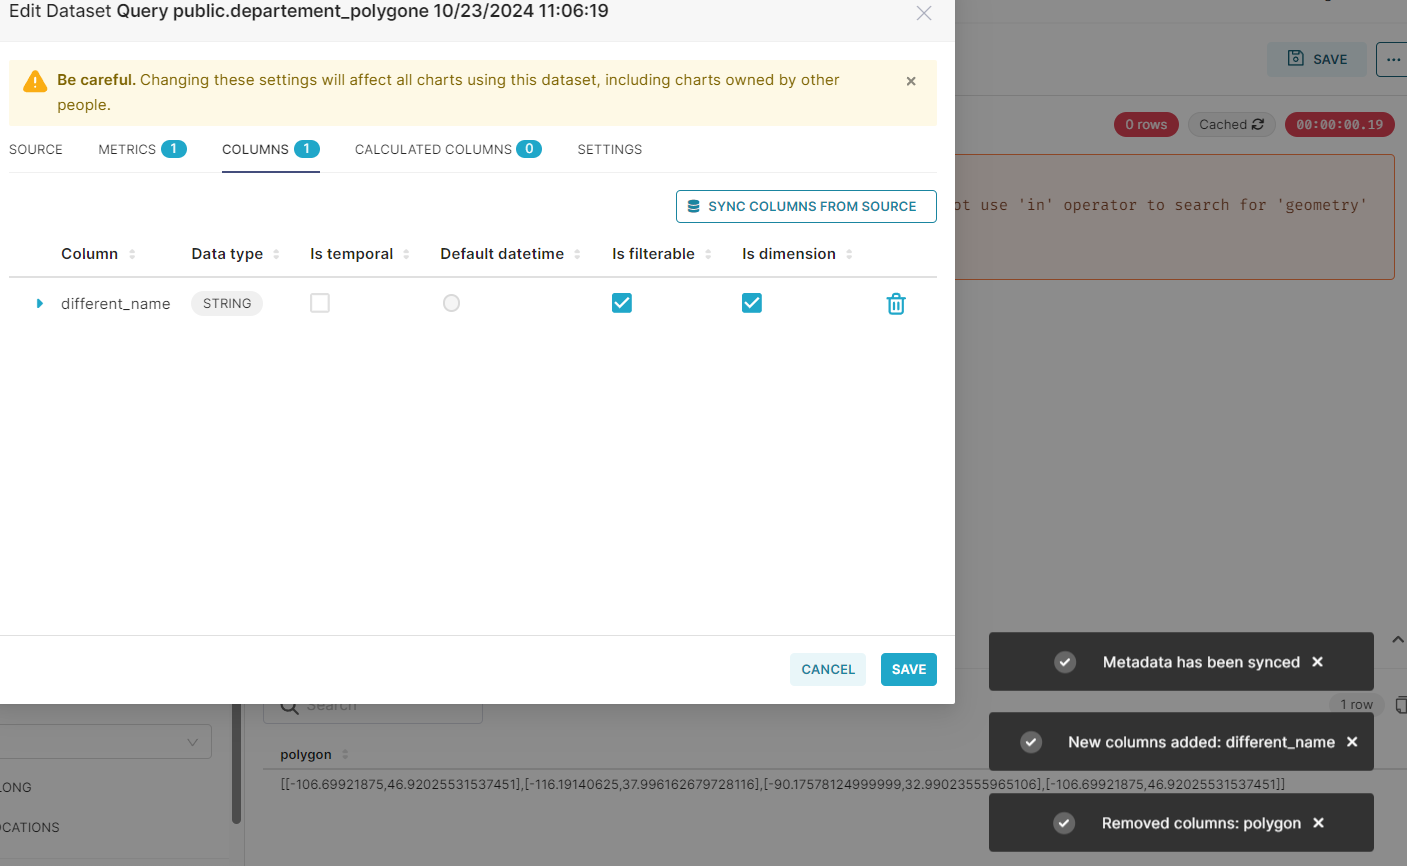
Task: Dismiss the Be careful warning banner
Action: pos(911,81)
